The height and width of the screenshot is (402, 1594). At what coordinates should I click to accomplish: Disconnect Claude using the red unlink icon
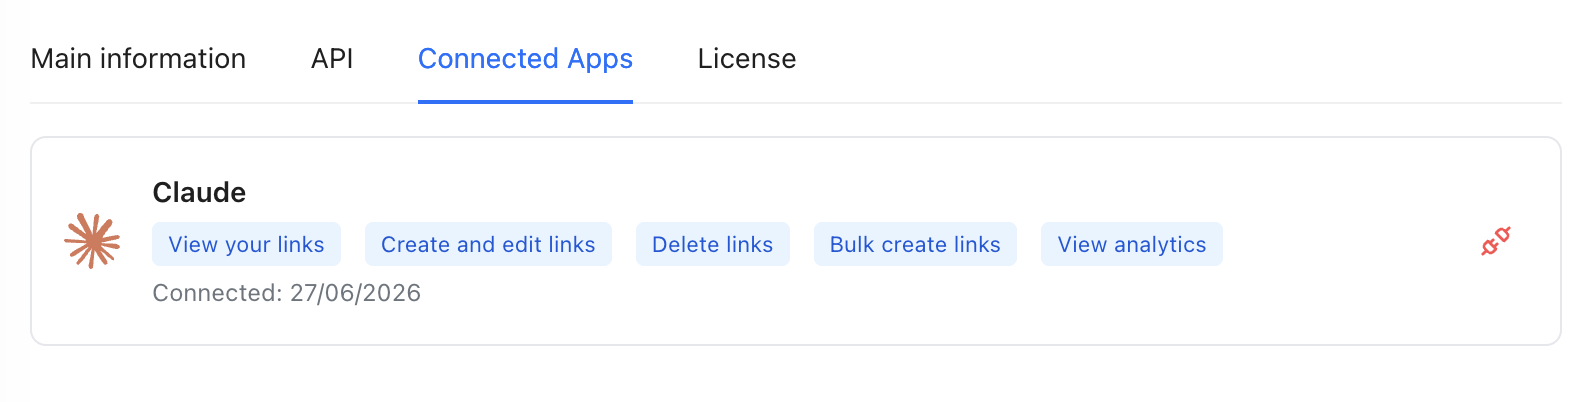(x=1496, y=241)
